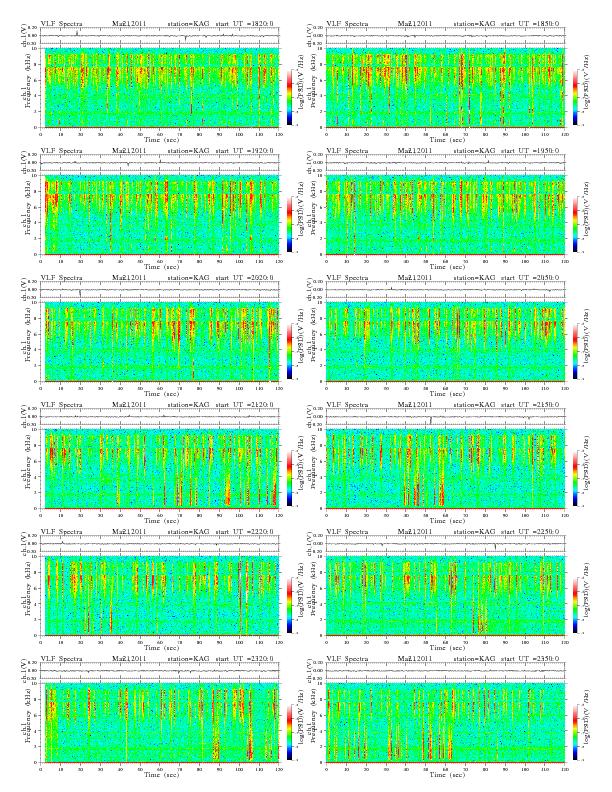Click the ch.1 waveform strip above UT 1850 spectrogram
Screen dimensions: 612x792
pos(445,36)
